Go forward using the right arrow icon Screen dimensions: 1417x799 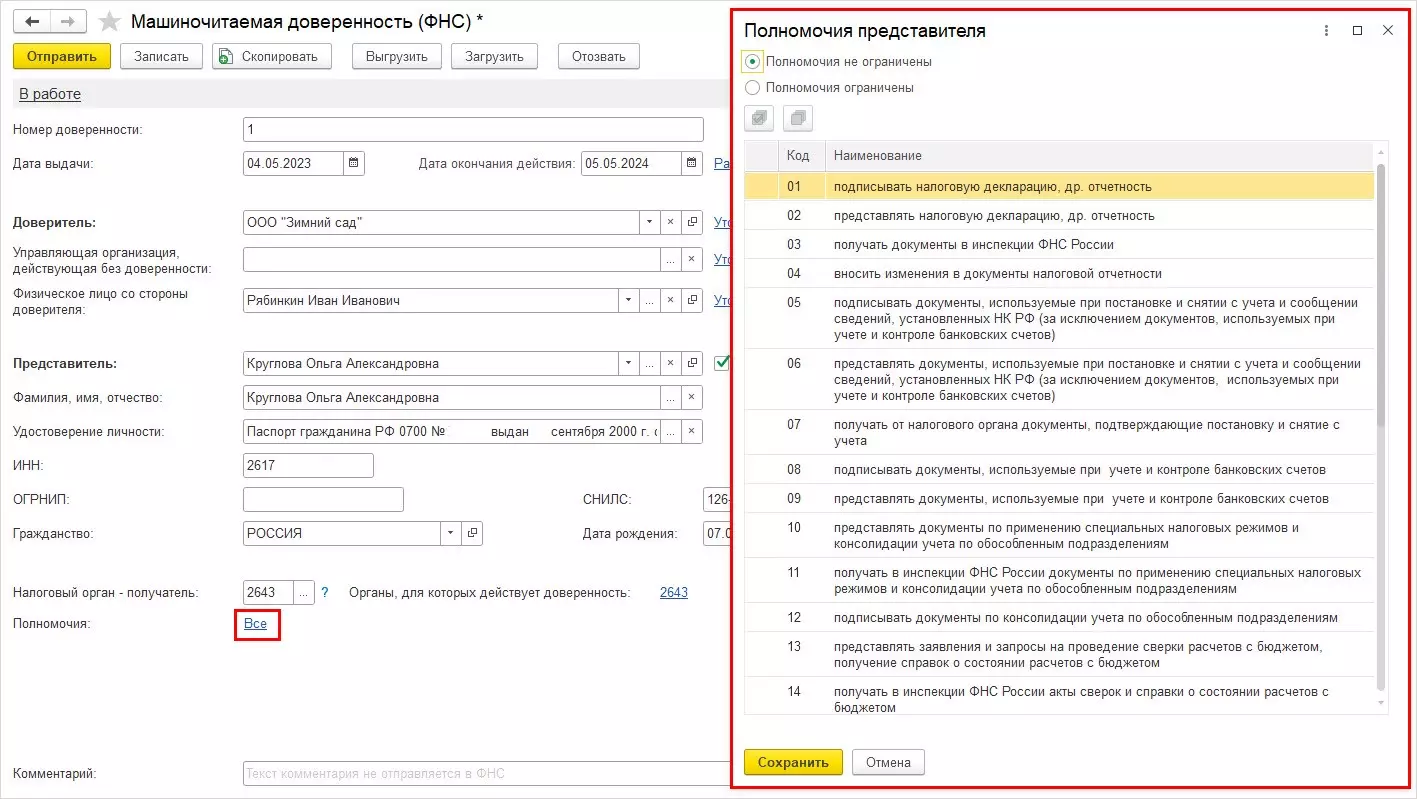68,22
